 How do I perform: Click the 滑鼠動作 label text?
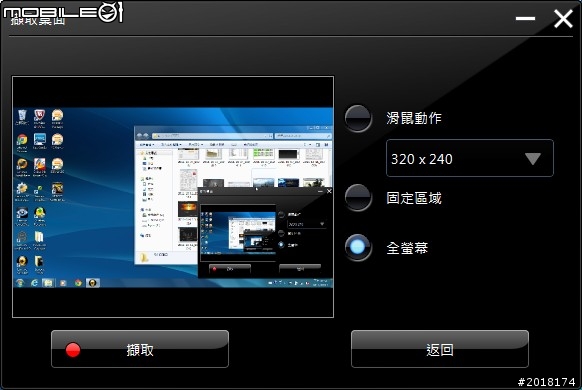414,118
